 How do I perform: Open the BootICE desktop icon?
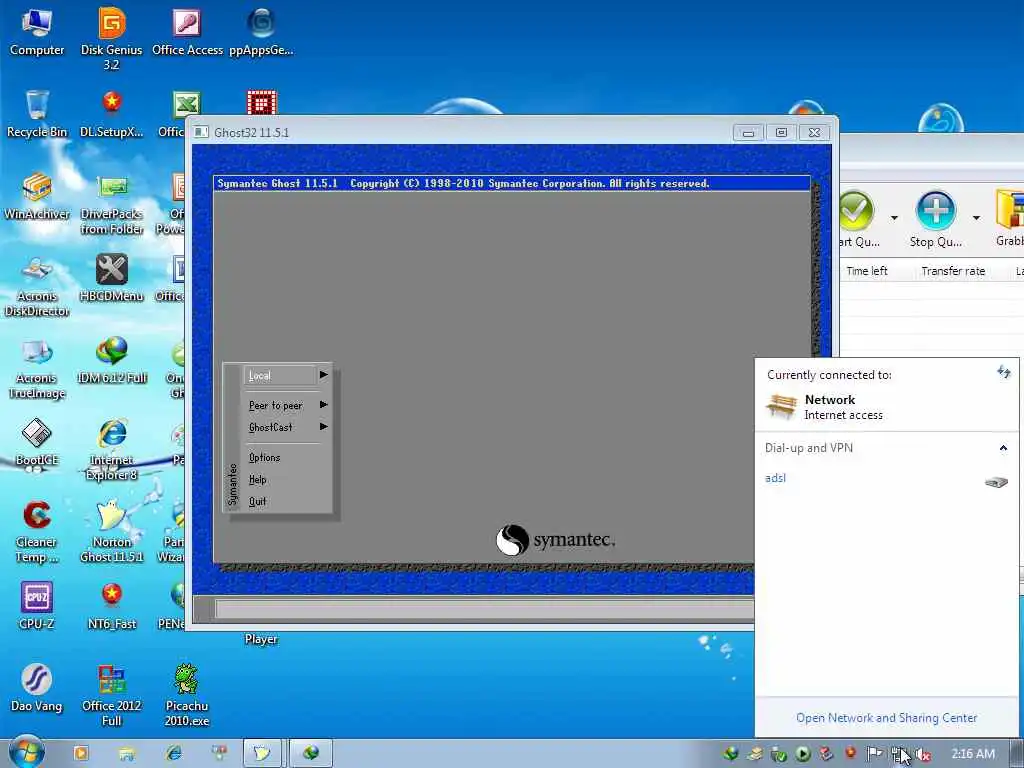coord(37,443)
